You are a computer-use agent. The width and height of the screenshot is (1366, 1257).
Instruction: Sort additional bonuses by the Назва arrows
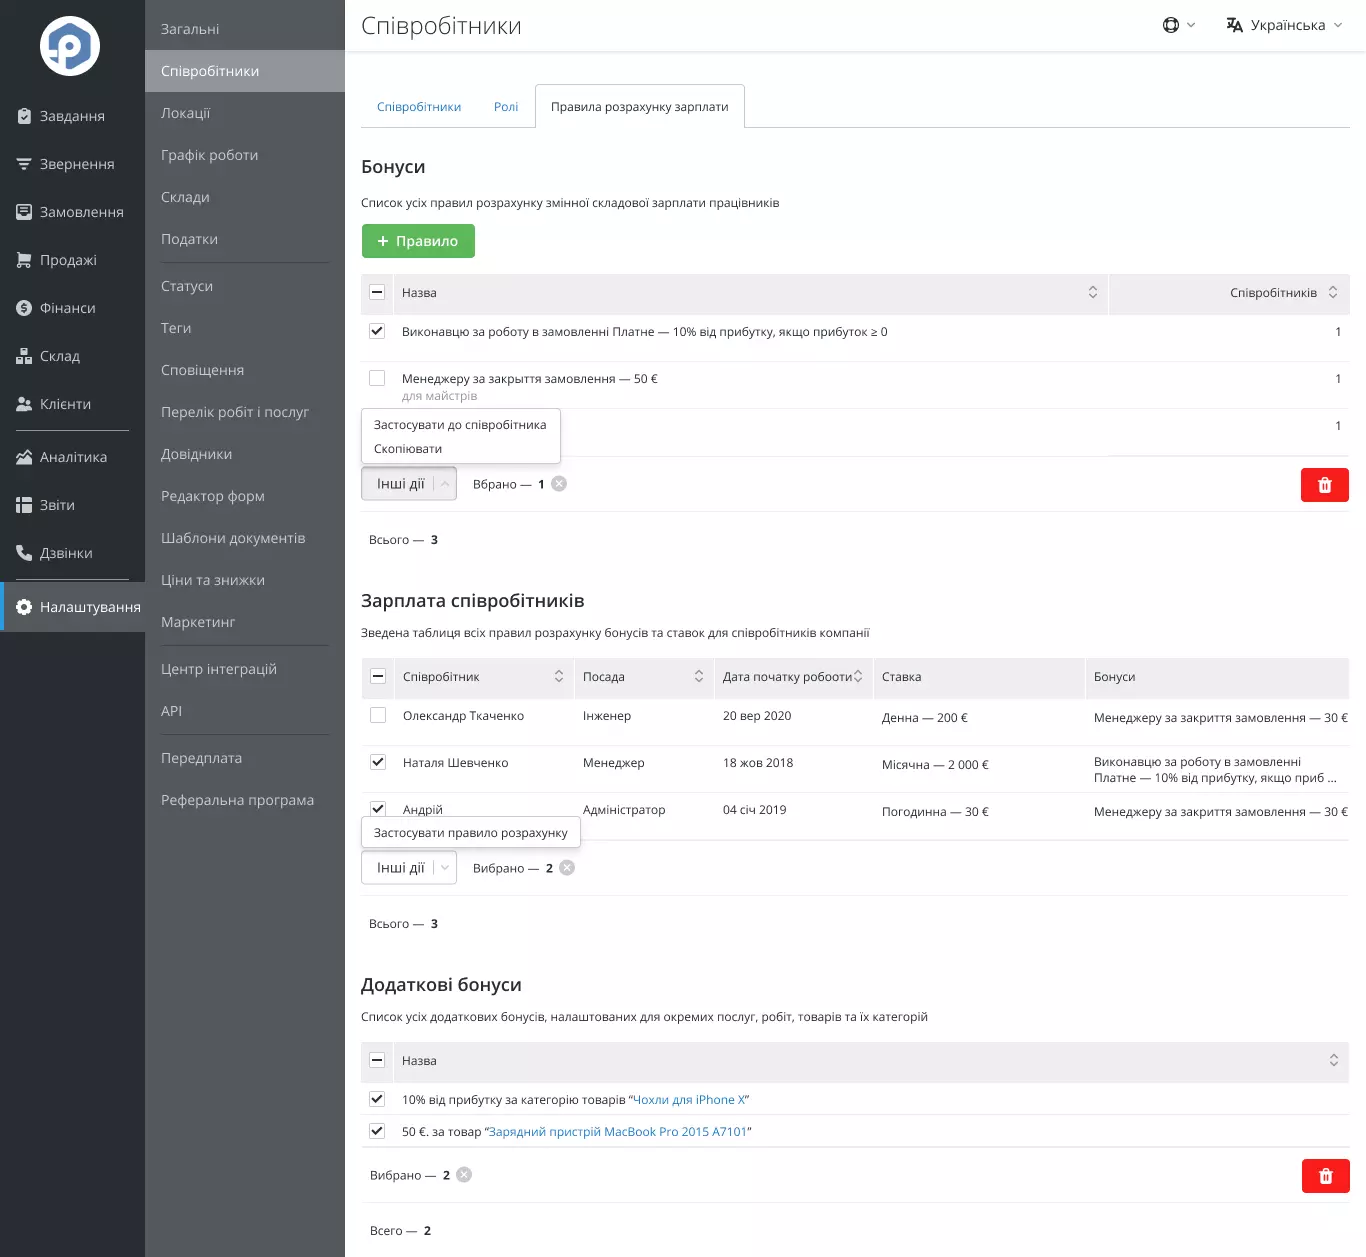(1334, 1060)
